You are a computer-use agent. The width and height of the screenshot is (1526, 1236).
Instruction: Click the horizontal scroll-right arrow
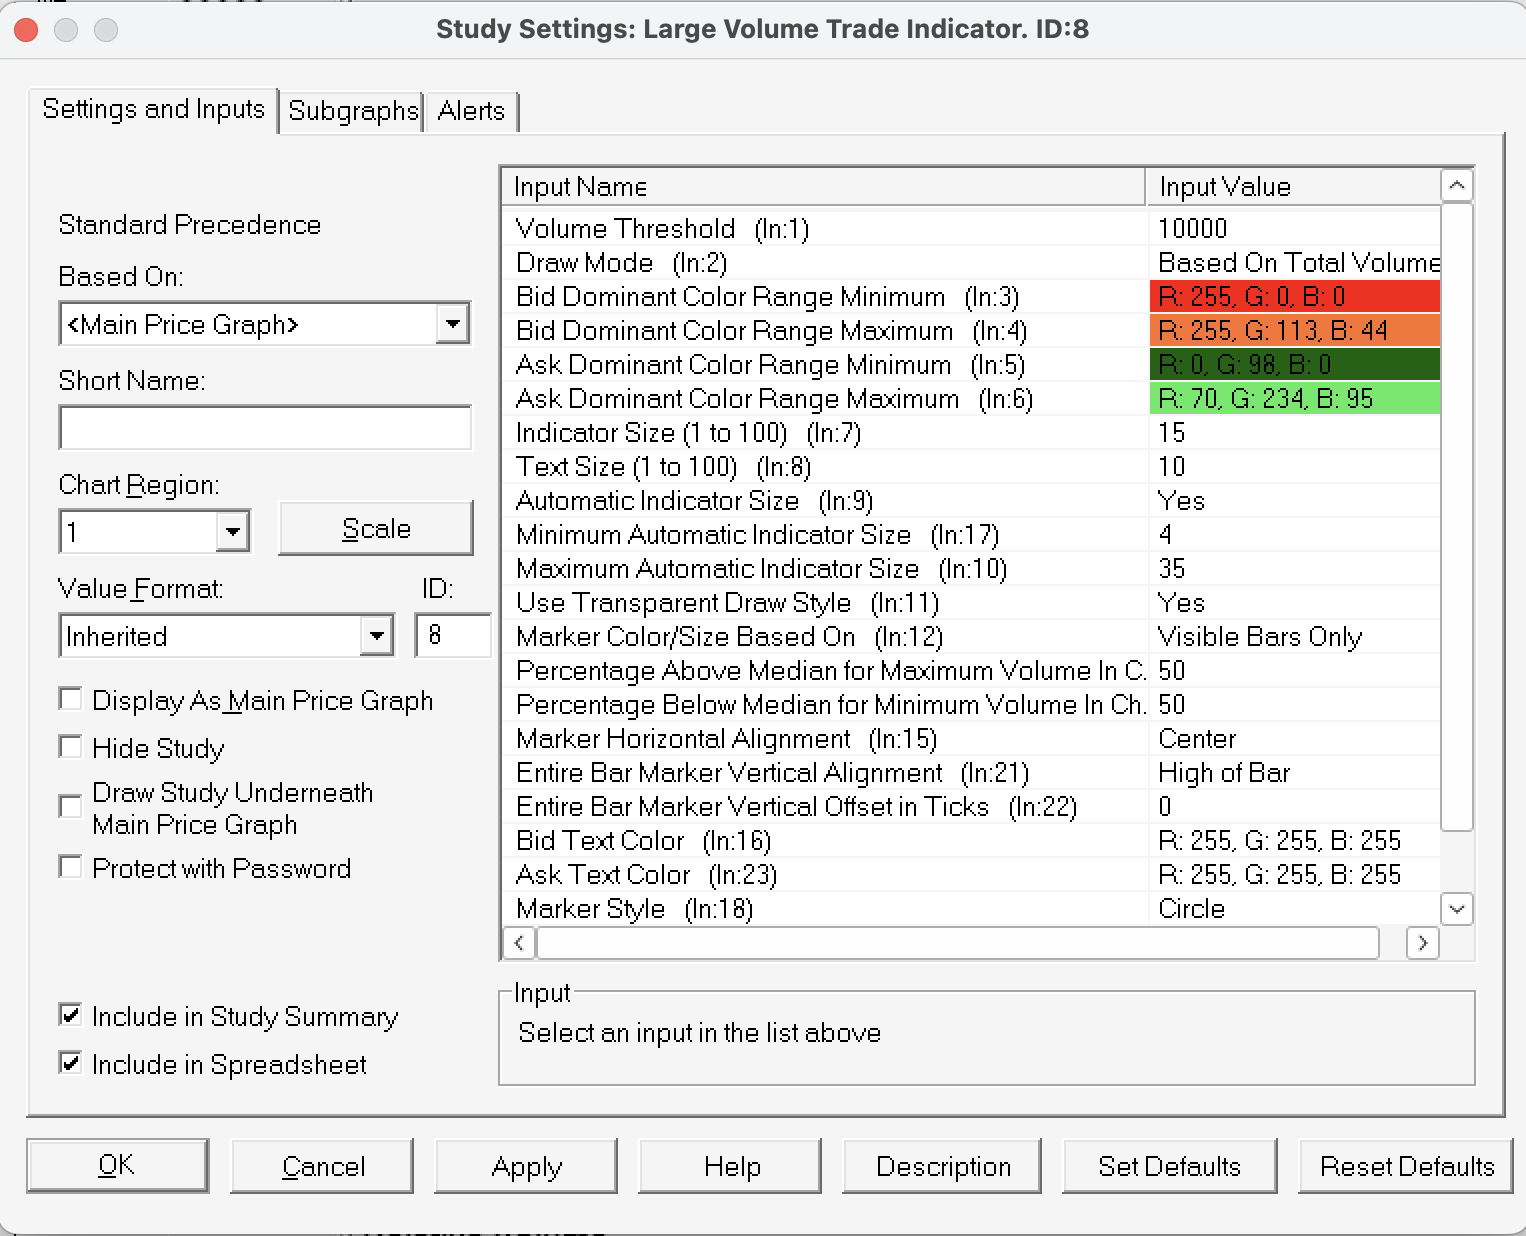click(x=1422, y=943)
